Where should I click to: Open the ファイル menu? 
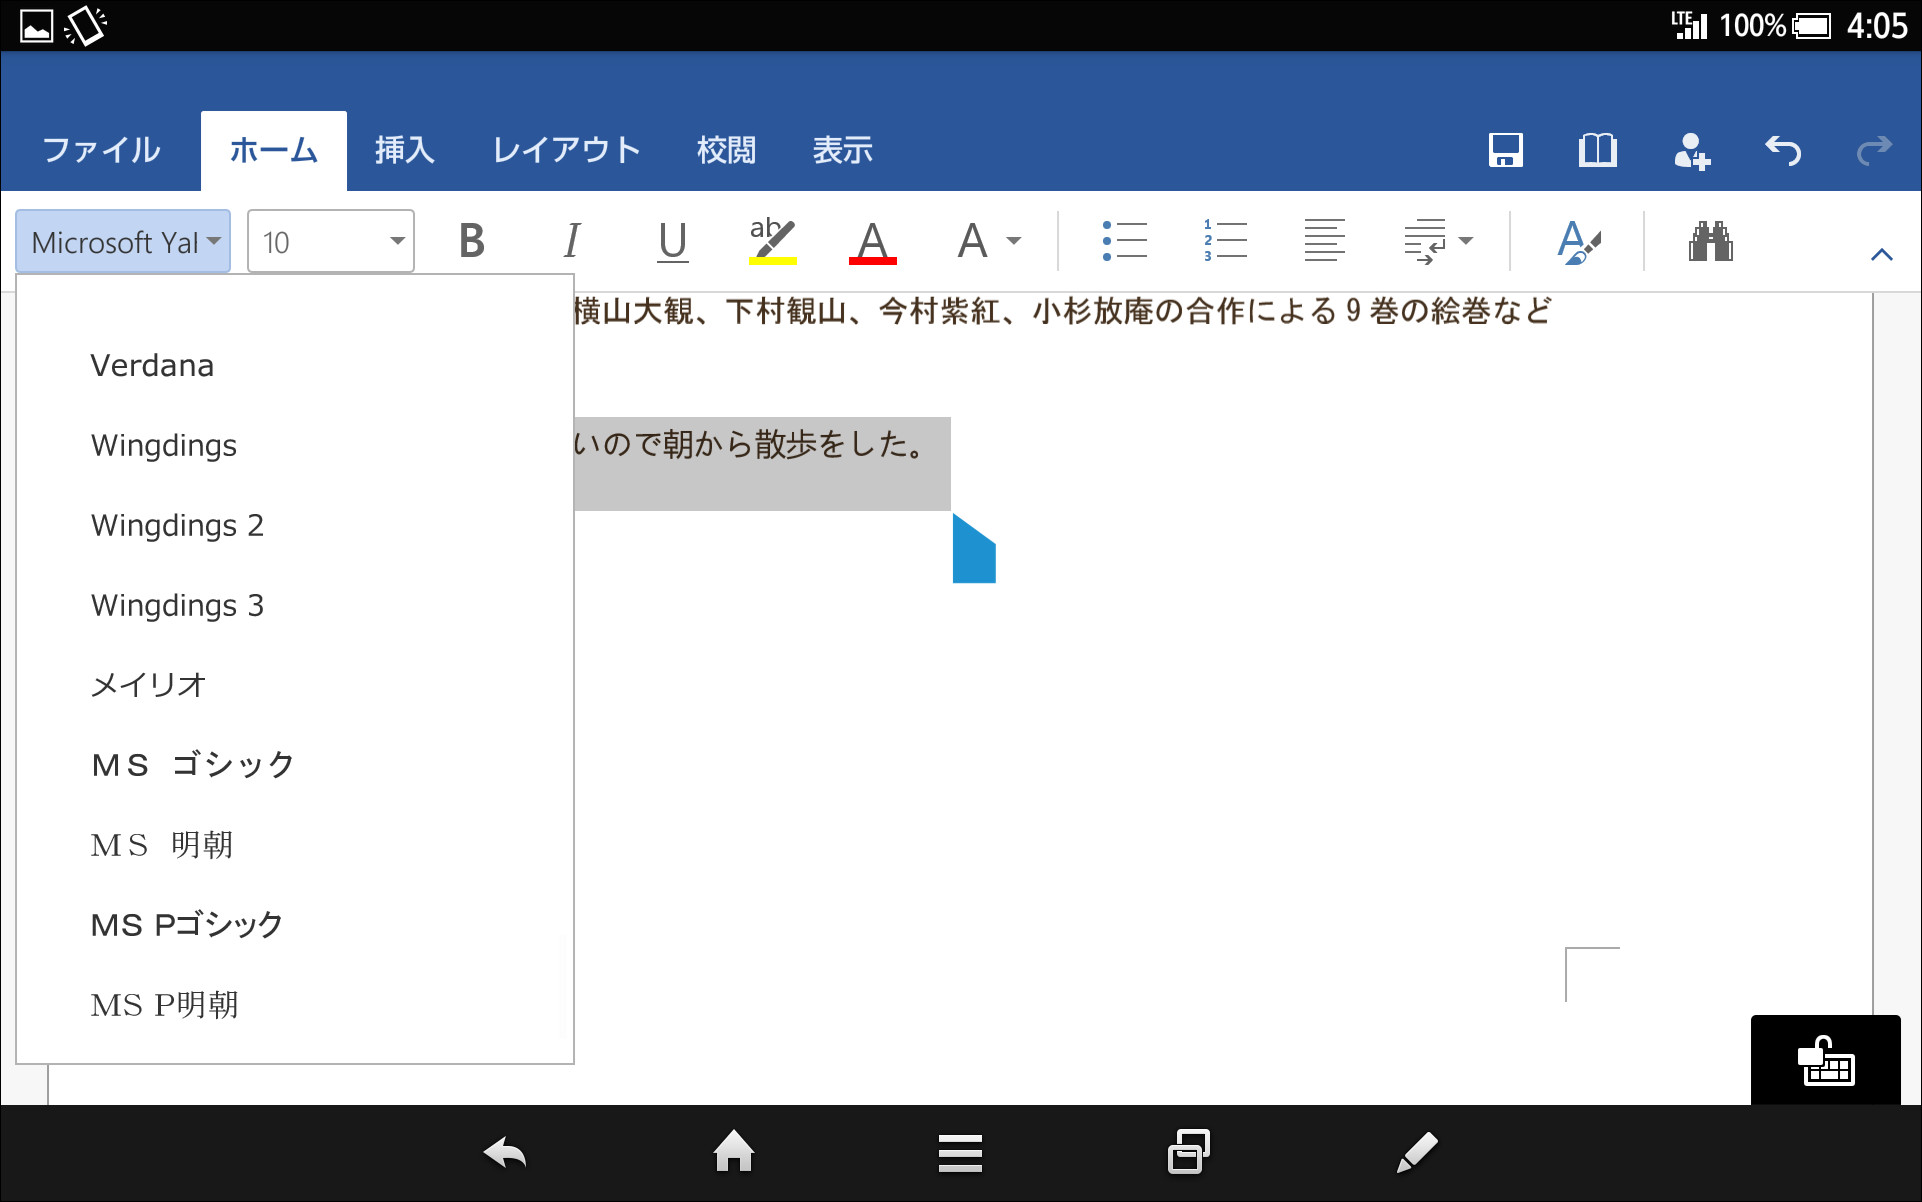[100, 150]
